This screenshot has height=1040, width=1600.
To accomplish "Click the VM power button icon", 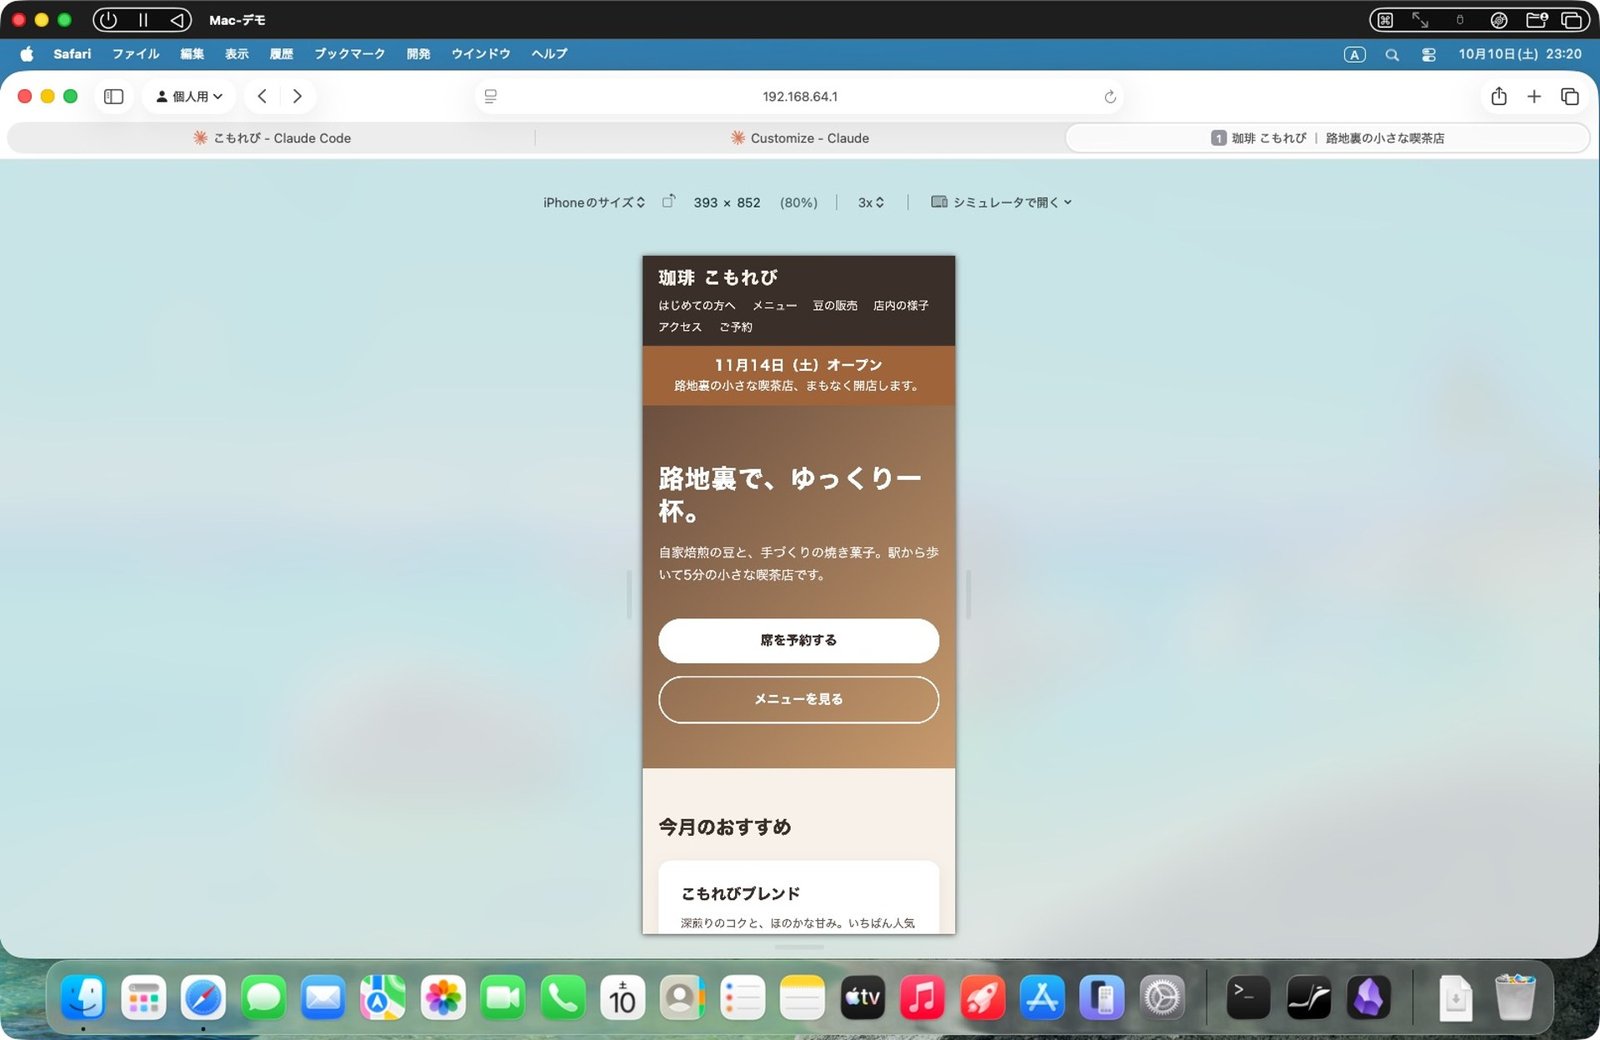I will (109, 20).
